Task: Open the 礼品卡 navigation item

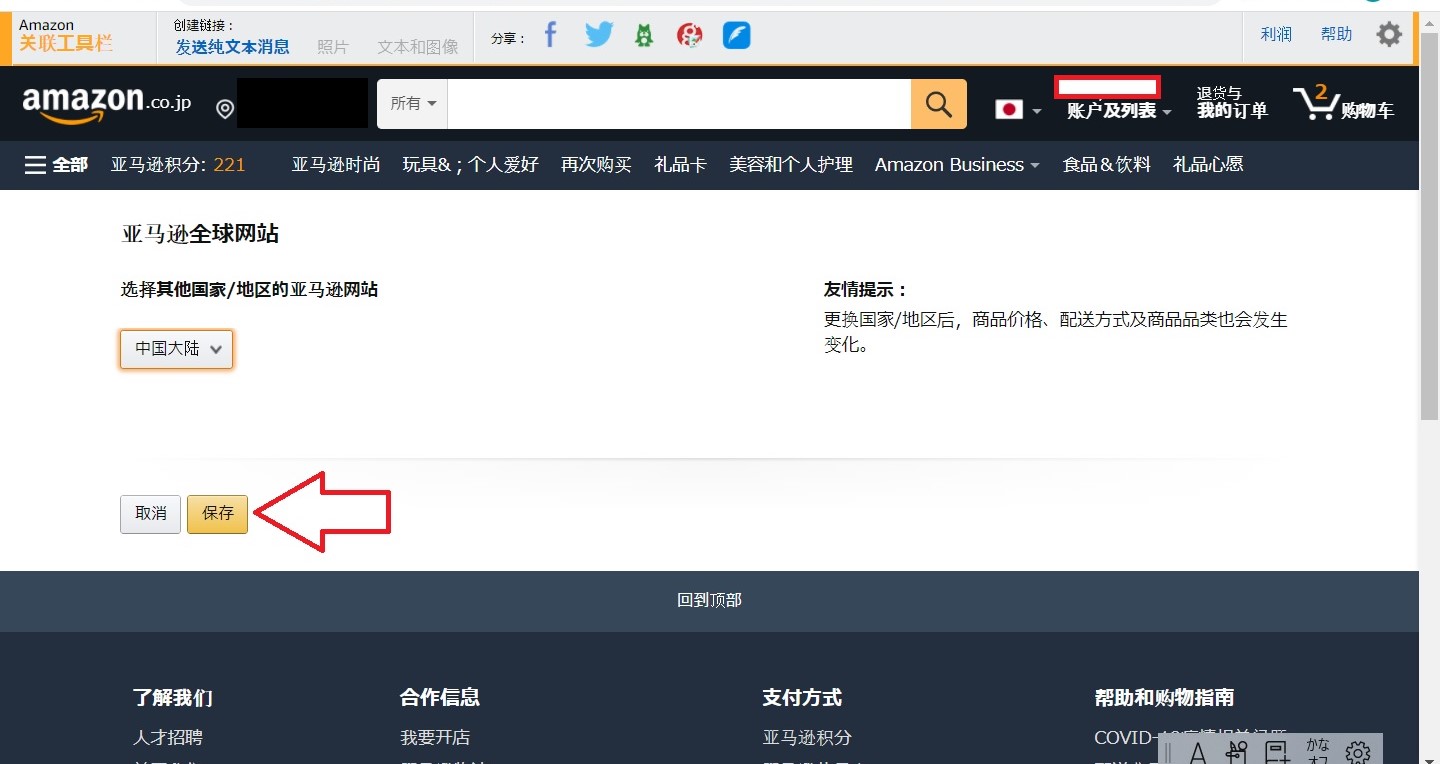Action: (680, 165)
